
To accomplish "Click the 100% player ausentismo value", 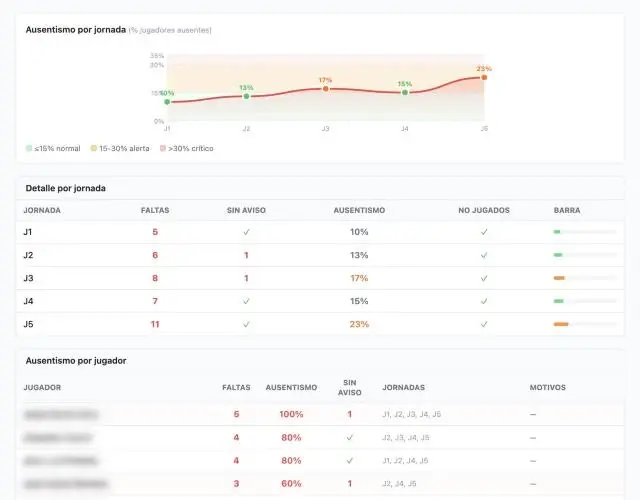I will (x=291, y=414).
